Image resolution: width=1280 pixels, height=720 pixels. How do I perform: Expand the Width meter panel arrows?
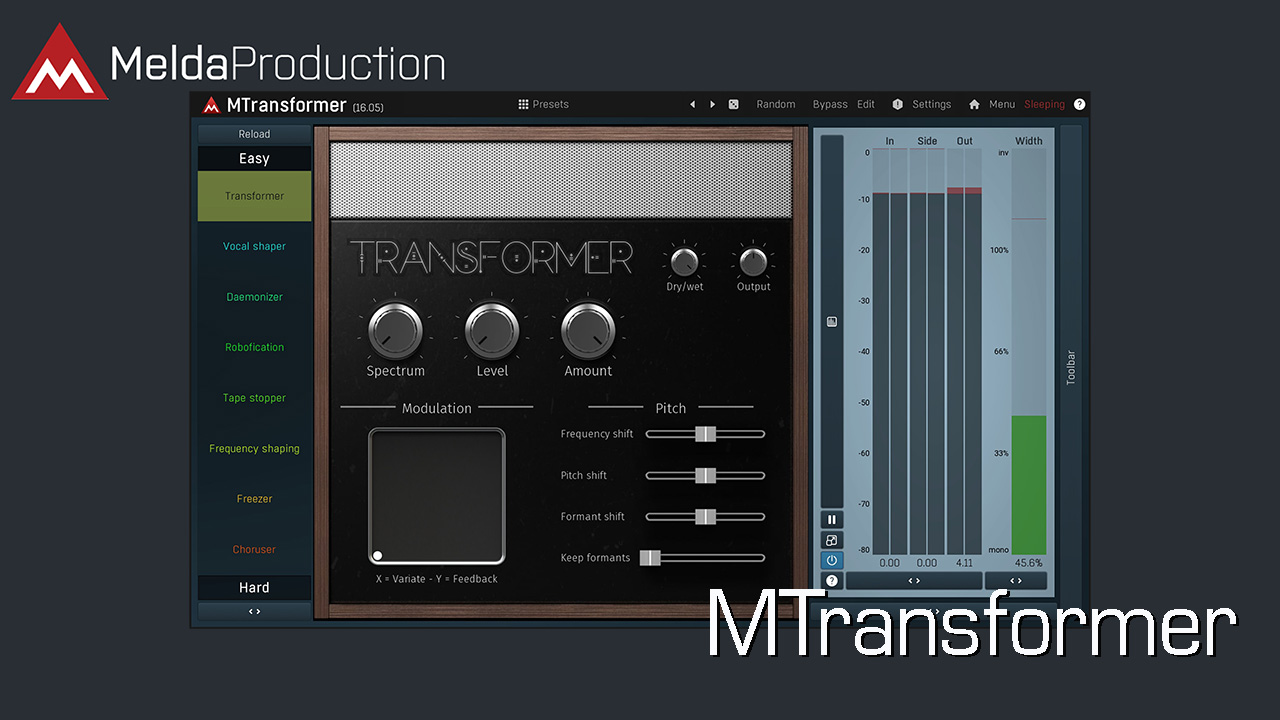point(1015,581)
